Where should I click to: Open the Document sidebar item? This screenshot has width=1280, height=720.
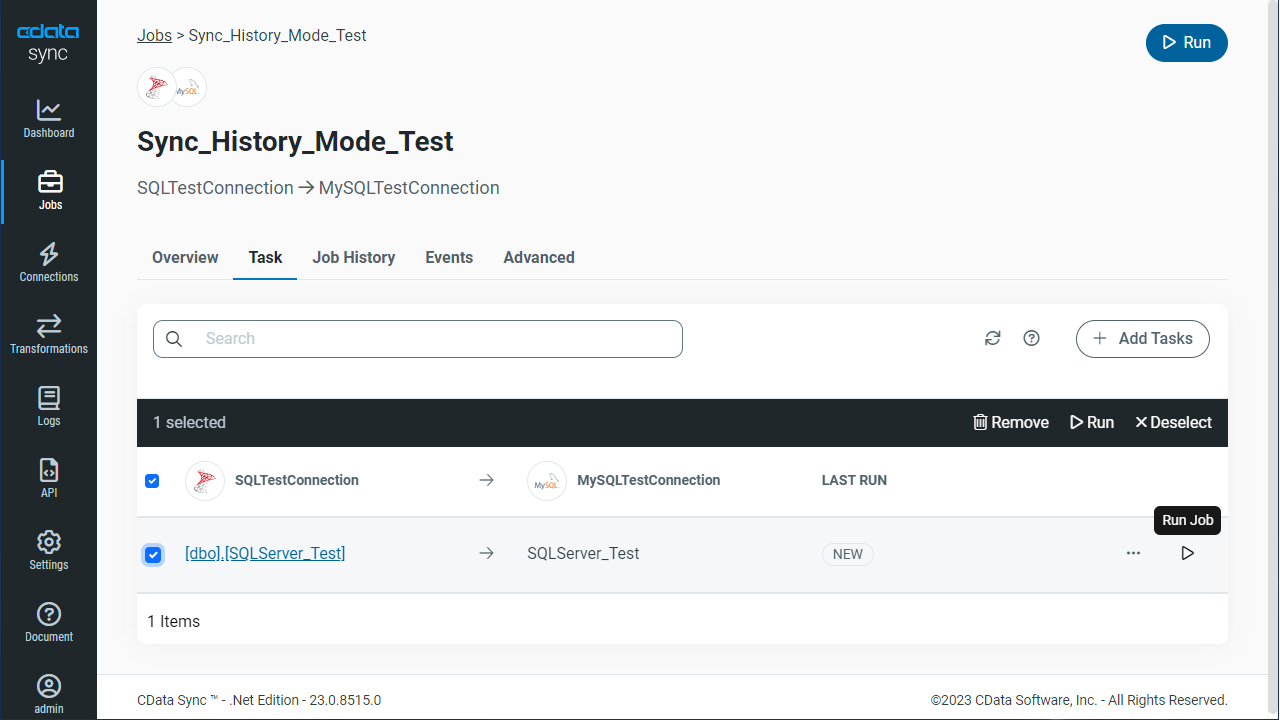coord(48,622)
